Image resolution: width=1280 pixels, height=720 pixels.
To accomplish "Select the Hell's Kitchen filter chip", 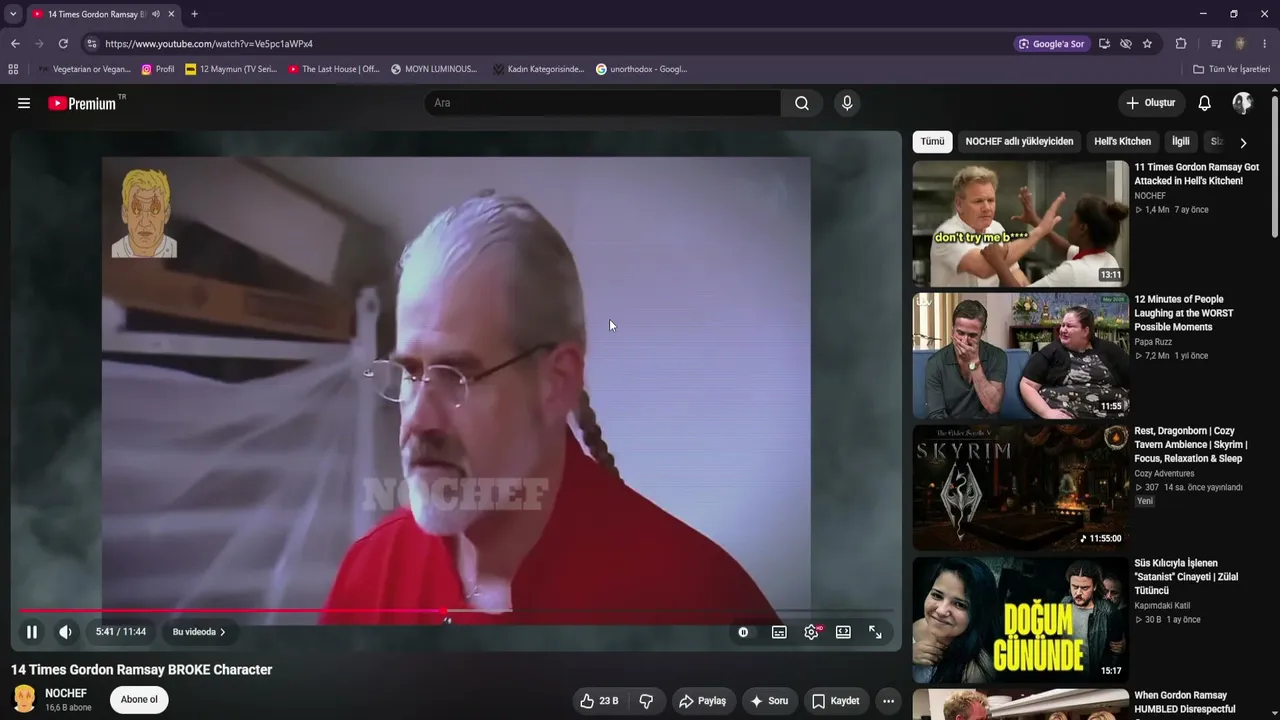I will click(1122, 142).
